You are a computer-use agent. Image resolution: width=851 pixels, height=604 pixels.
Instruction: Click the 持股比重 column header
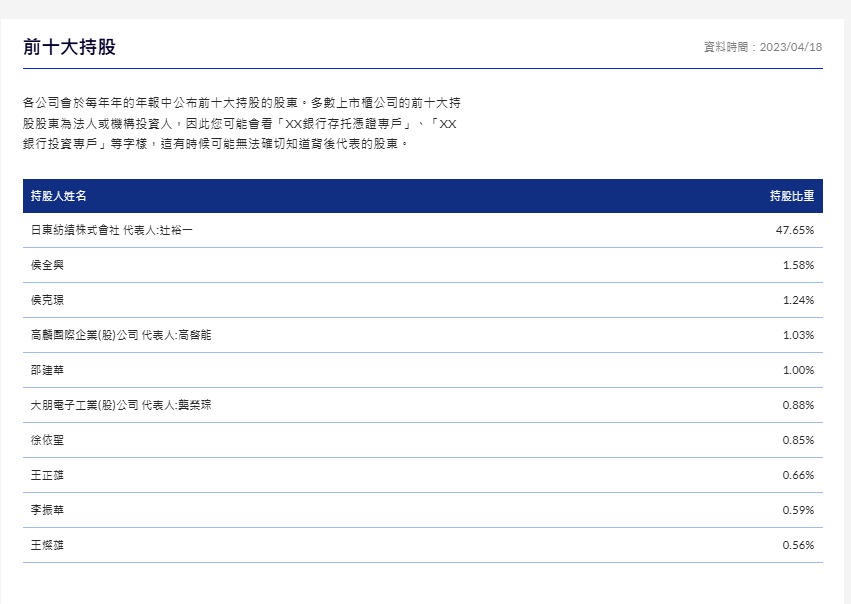(792, 196)
